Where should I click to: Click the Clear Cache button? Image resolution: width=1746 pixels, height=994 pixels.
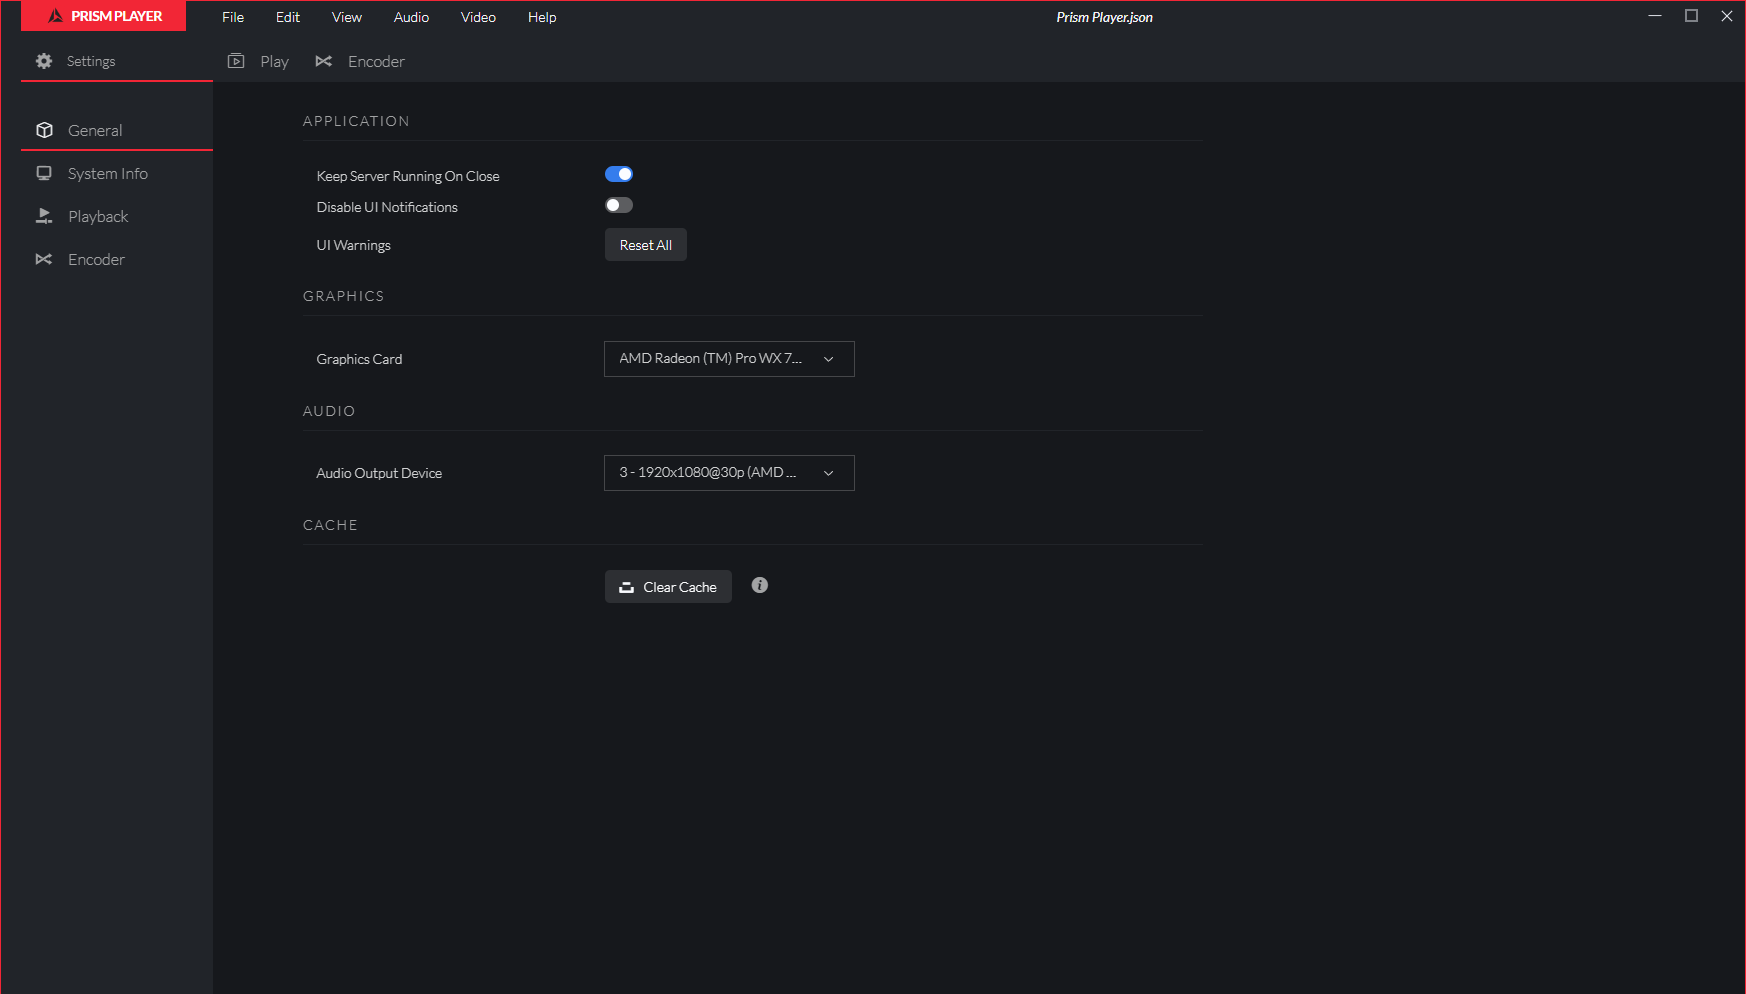(667, 586)
